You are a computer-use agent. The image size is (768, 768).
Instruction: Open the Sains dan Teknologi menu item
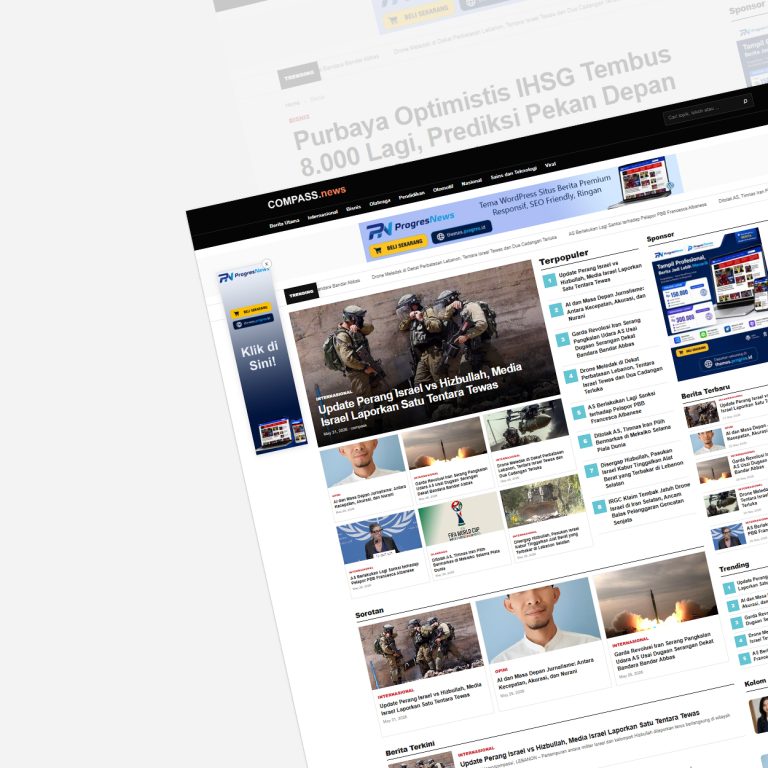(514, 173)
